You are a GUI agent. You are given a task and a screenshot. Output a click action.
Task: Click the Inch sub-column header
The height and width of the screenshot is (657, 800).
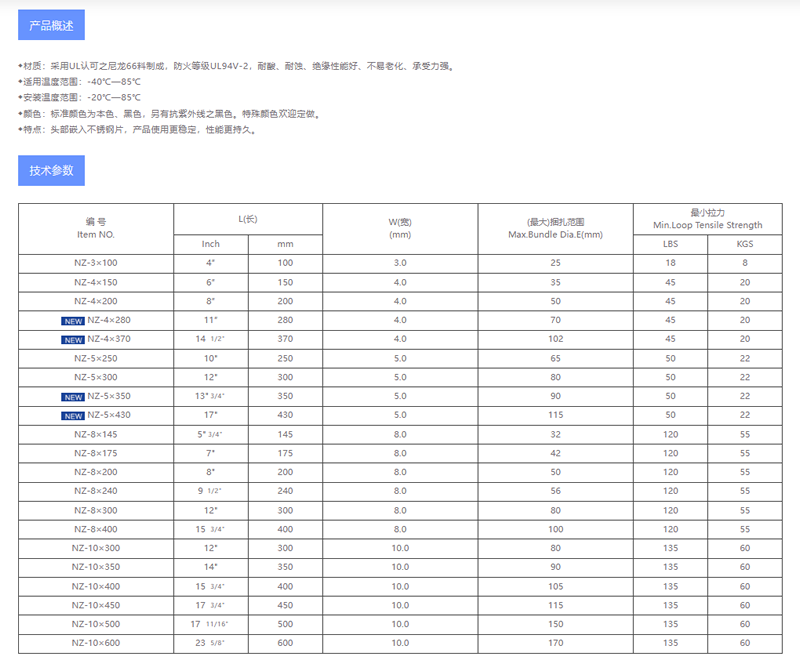210,243
